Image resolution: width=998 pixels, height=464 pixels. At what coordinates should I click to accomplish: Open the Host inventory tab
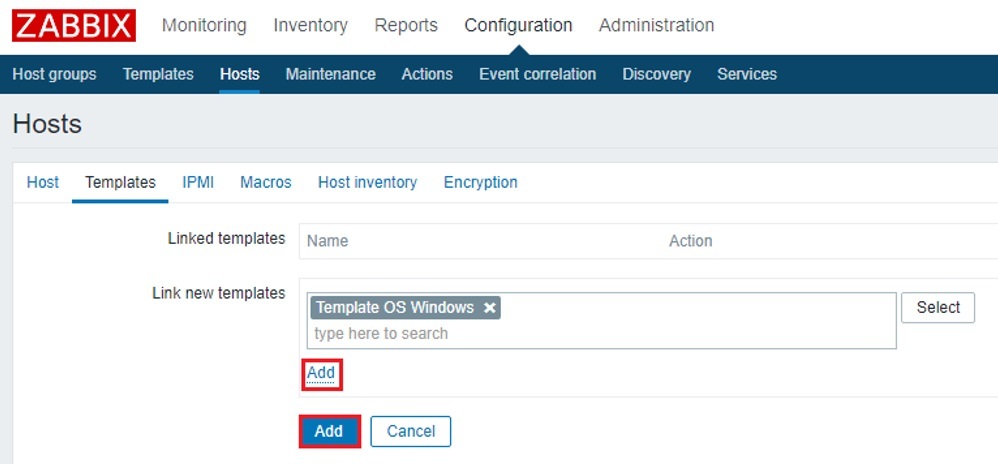(x=367, y=182)
